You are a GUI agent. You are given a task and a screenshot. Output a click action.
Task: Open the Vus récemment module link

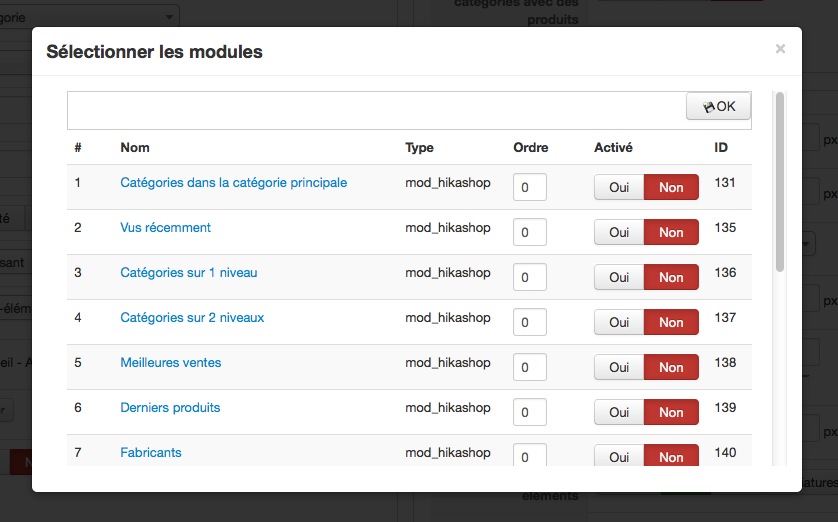coord(165,227)
